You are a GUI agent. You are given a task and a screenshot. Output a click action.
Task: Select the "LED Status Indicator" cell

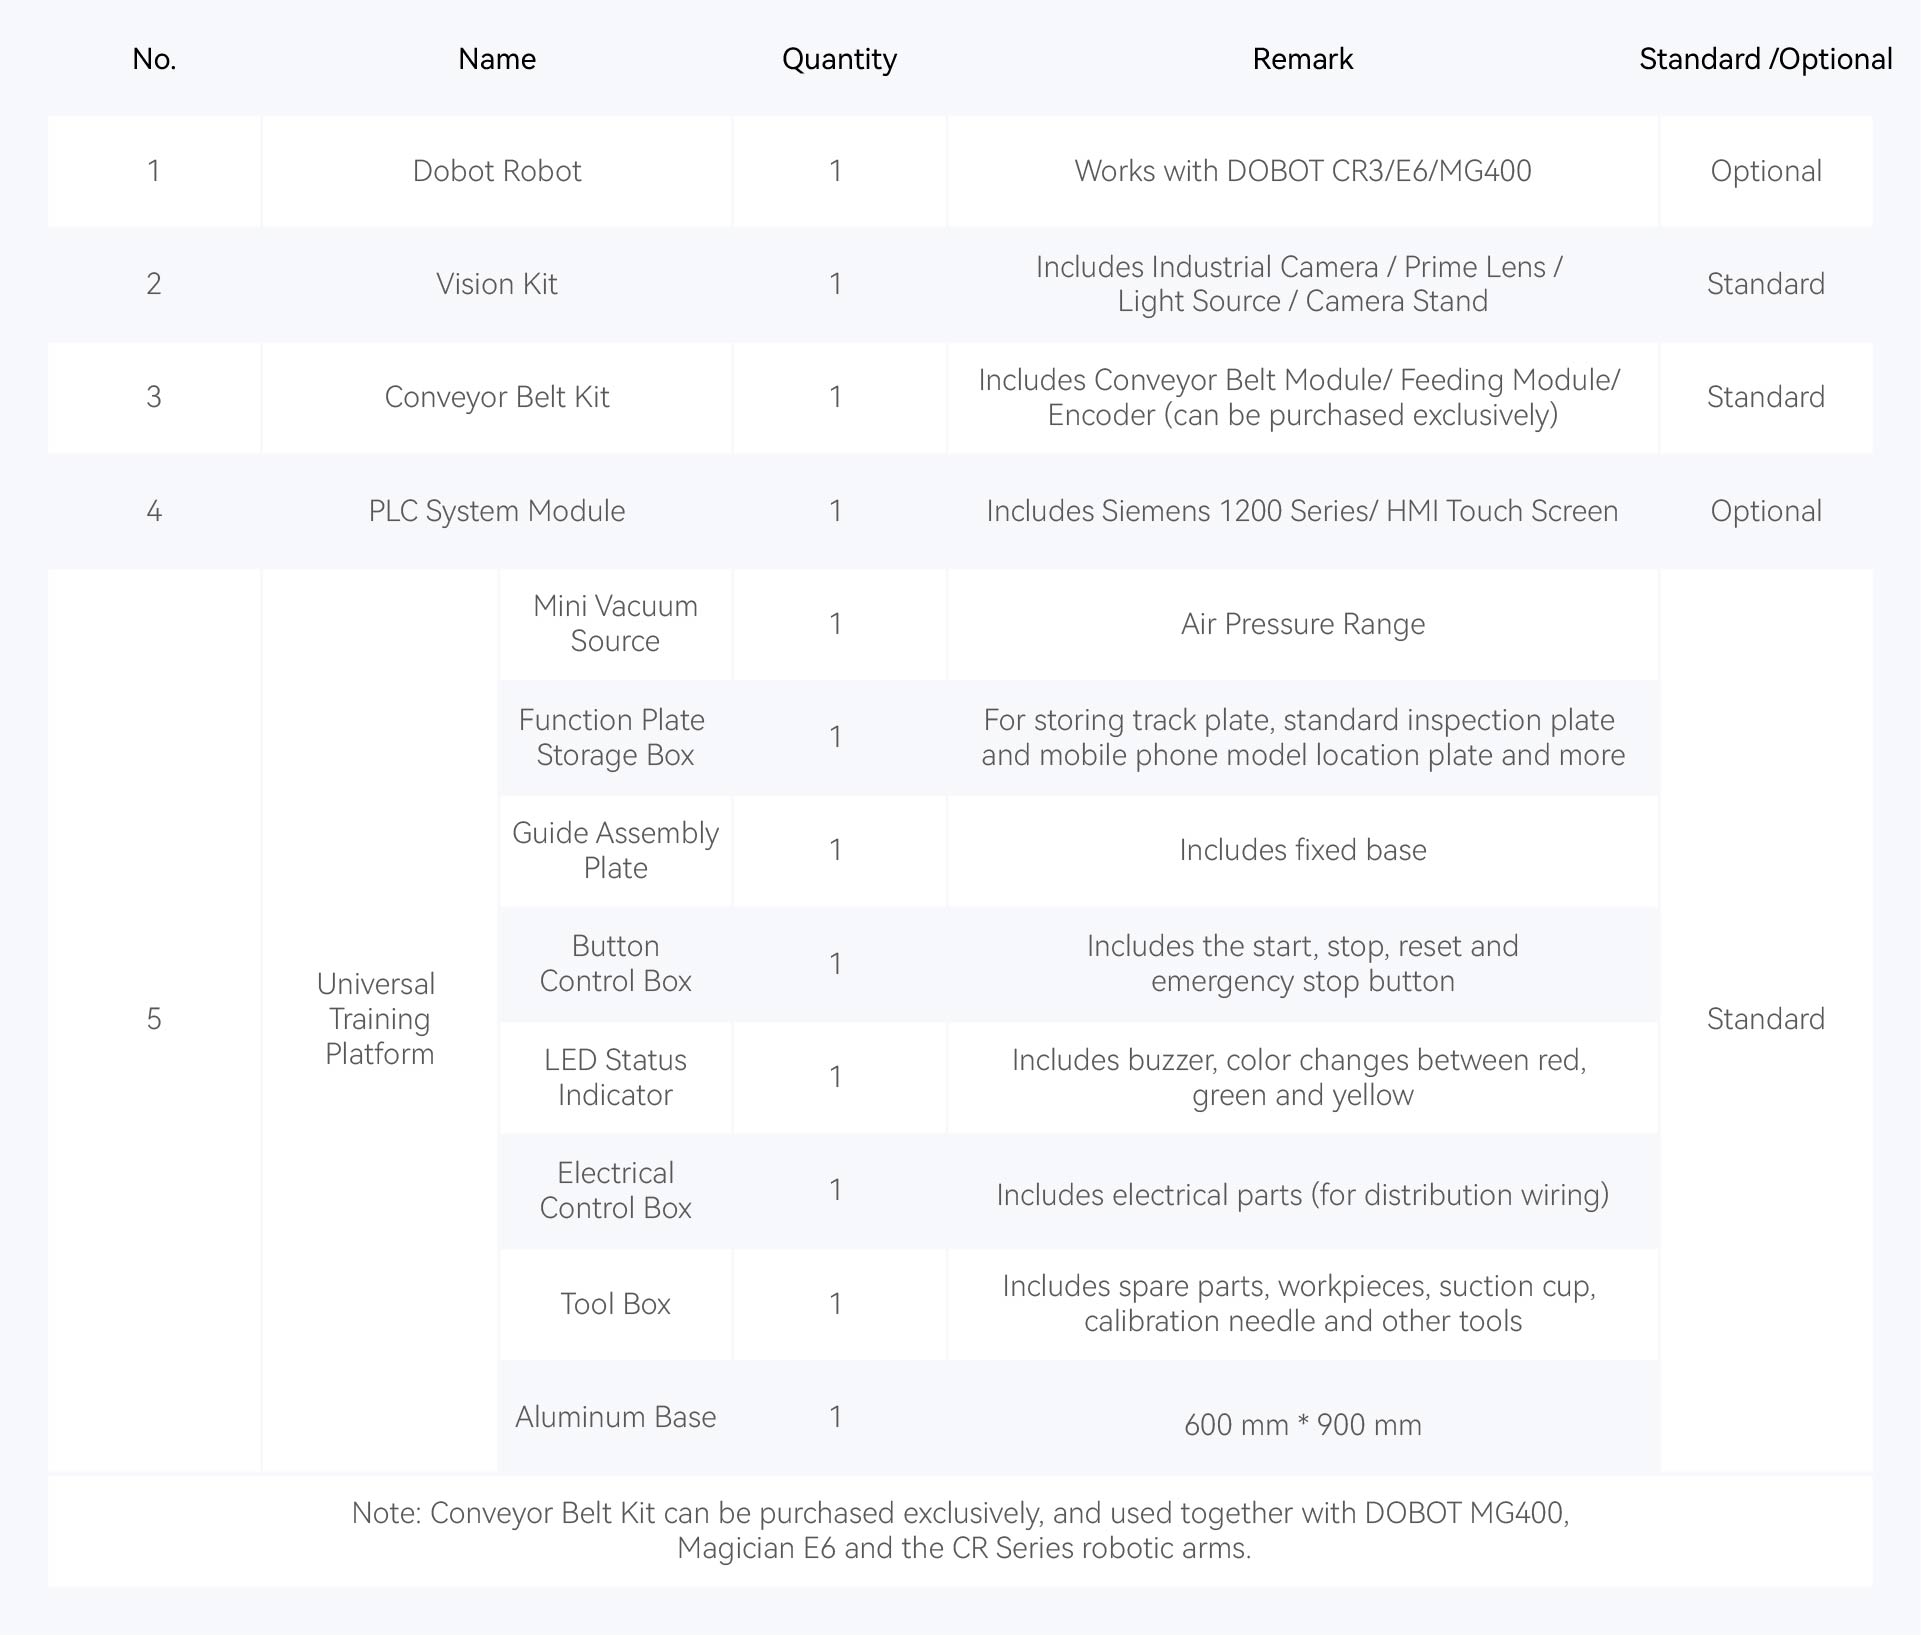pyautogui.click(x=615, y=1077)
